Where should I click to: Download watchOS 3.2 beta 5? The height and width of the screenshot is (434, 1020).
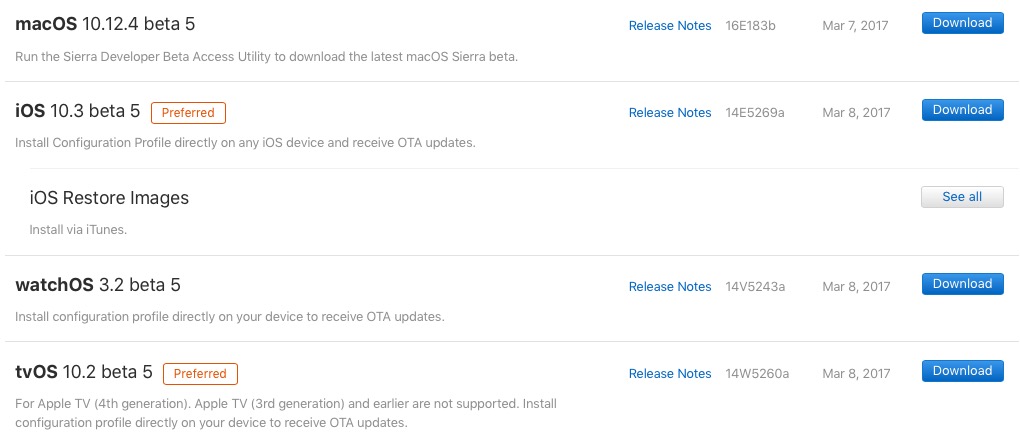(x=962, y=284)
